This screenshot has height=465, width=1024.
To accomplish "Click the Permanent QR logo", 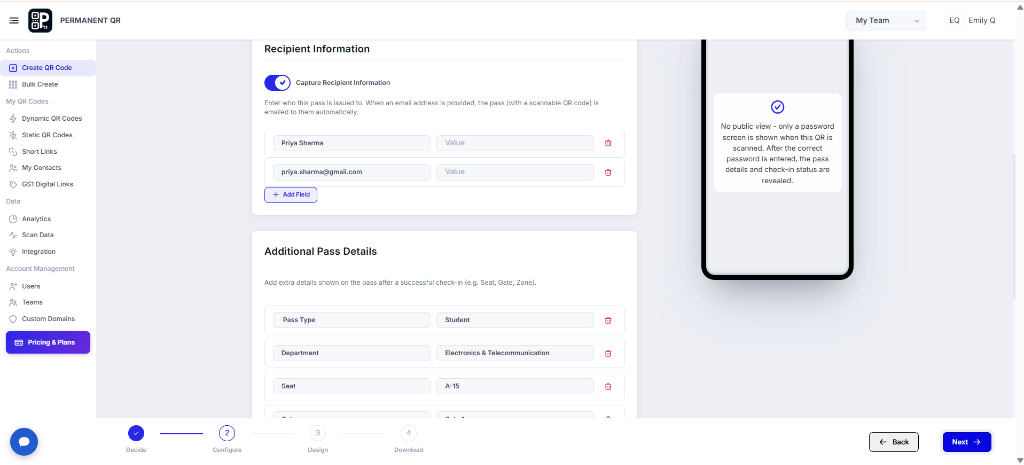I will click(40, 21).
